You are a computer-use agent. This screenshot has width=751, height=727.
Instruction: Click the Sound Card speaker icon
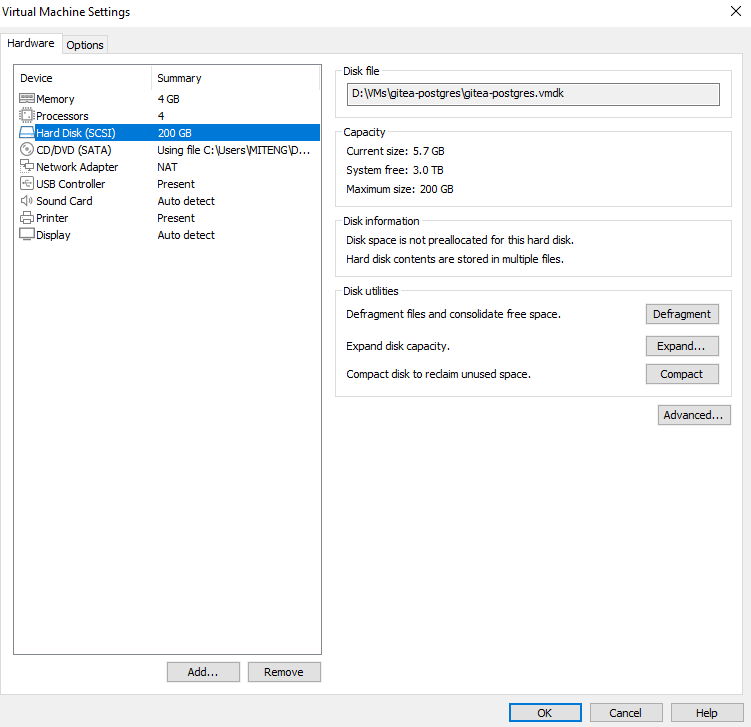27,201
